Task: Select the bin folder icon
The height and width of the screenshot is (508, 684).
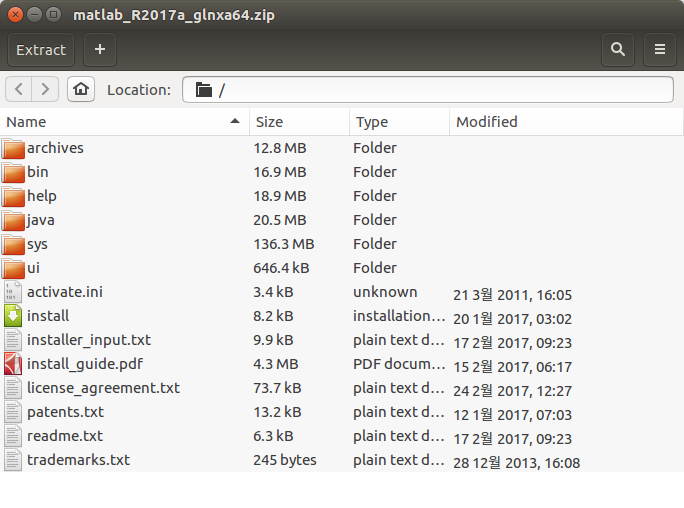Action: click(13, 173)
